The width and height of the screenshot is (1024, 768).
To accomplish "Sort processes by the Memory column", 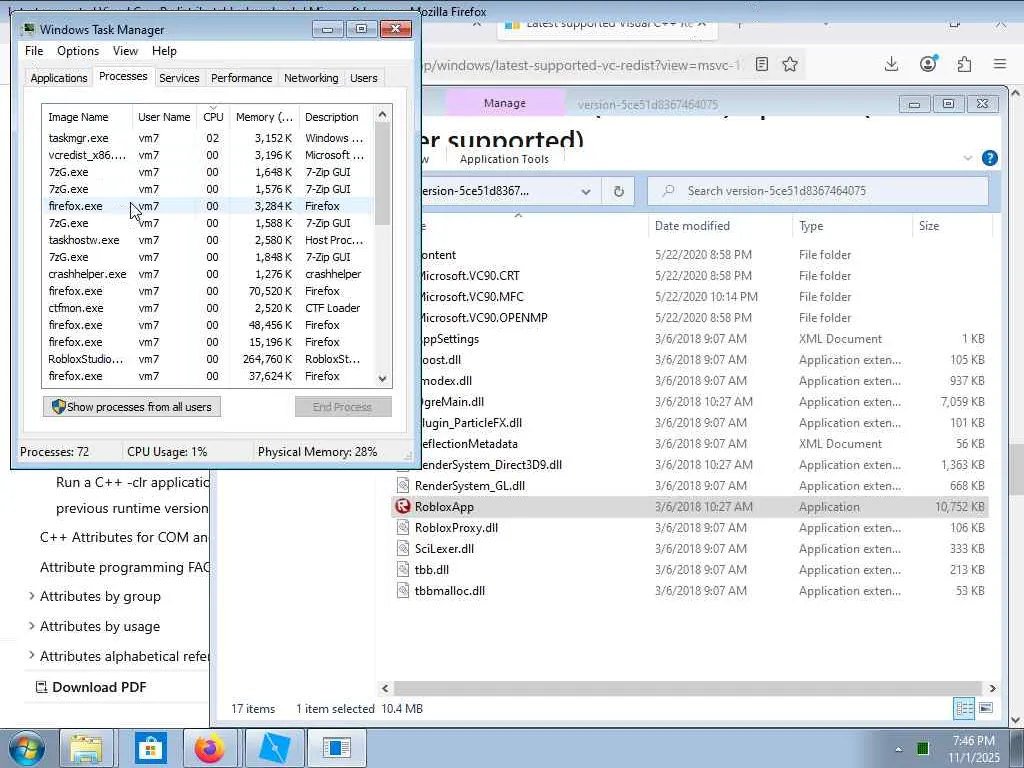I will pos(264,117).
